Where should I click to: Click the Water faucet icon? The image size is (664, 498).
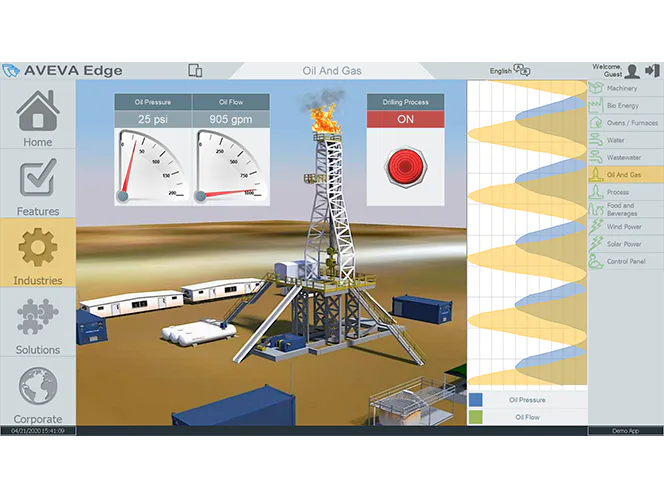[596, 140]
